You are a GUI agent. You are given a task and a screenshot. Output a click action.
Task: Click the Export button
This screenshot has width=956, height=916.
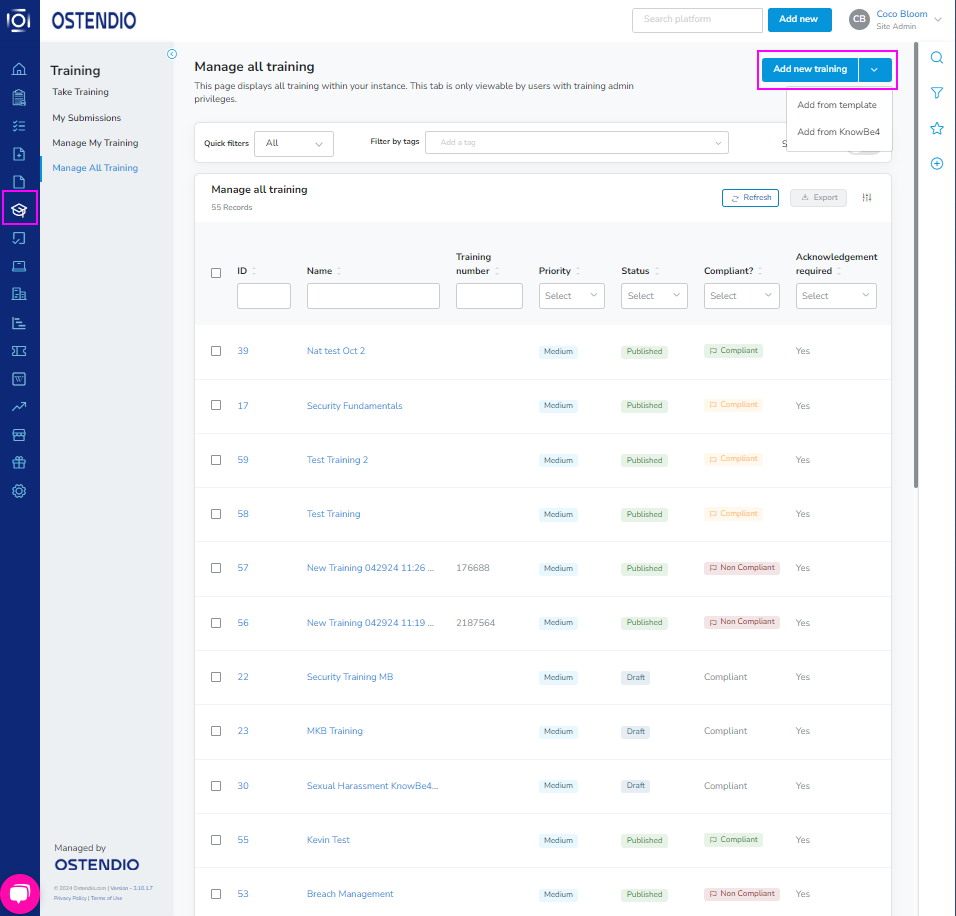pos(818,197)
